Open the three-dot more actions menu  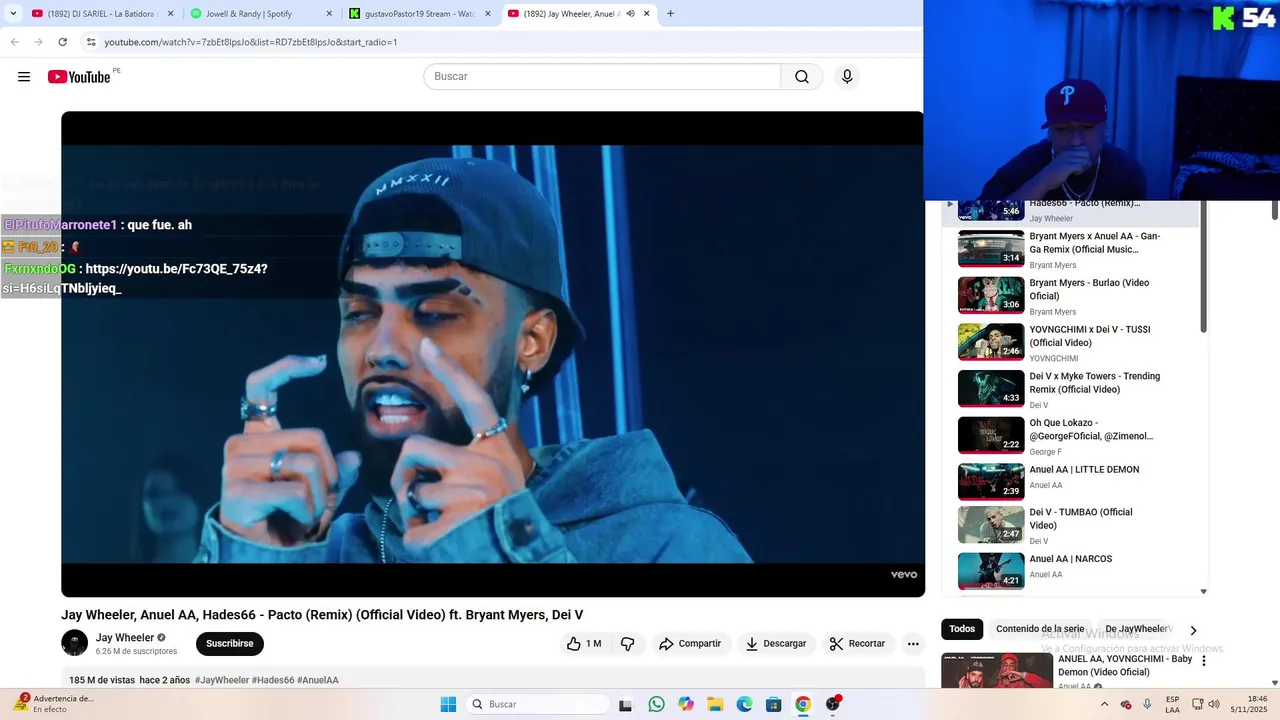(x=913, y=644)
